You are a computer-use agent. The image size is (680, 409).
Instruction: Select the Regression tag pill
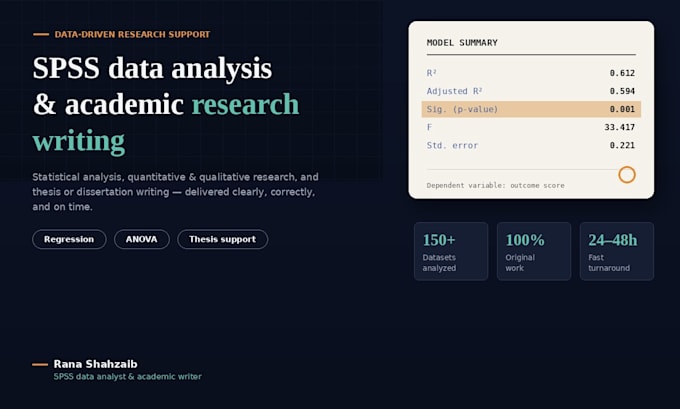coord(69,239)
